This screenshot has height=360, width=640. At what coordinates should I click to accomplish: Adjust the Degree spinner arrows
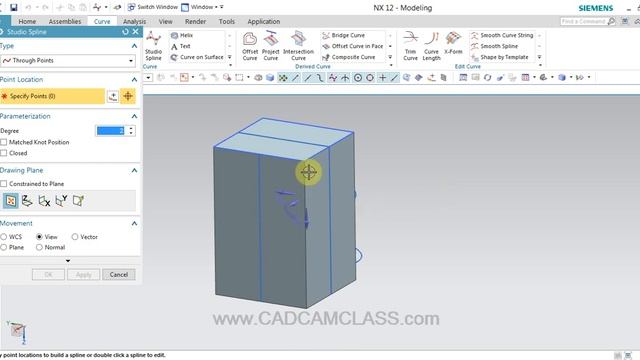(x=131, y=131)
